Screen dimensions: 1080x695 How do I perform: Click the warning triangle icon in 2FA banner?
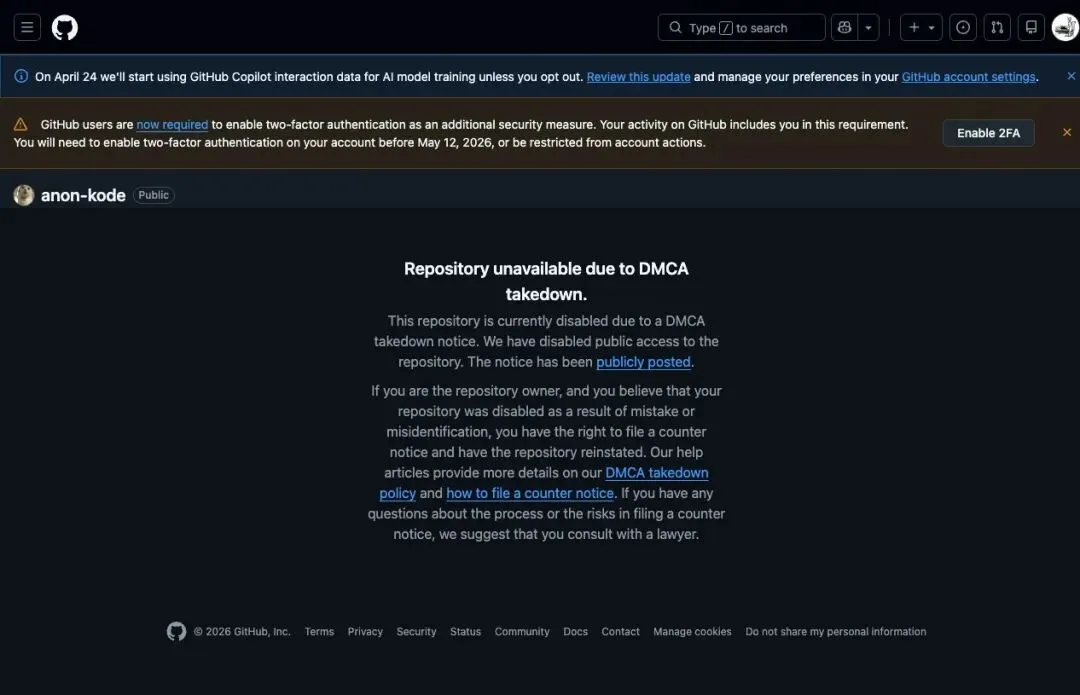pos(21,124)
